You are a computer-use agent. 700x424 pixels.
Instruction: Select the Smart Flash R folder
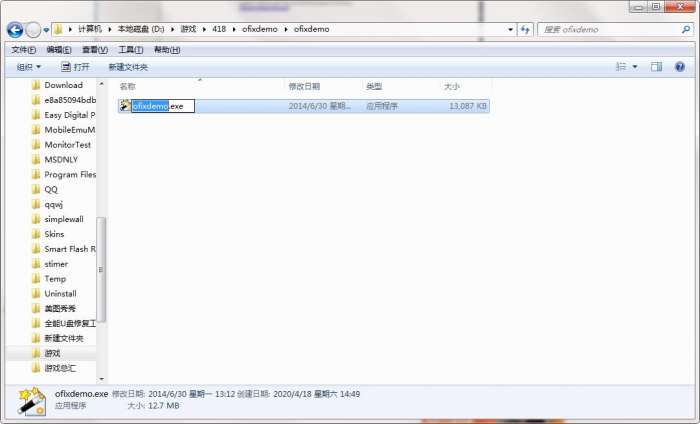pyautogui.click(x=63, y=249)
